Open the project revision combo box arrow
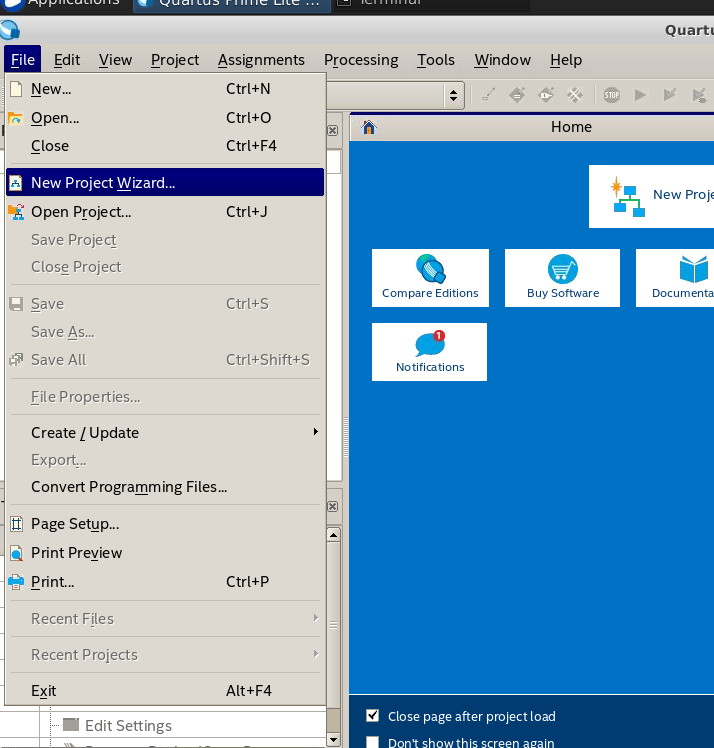Viewport: 714px width, 748px height. tap(454, 95)
